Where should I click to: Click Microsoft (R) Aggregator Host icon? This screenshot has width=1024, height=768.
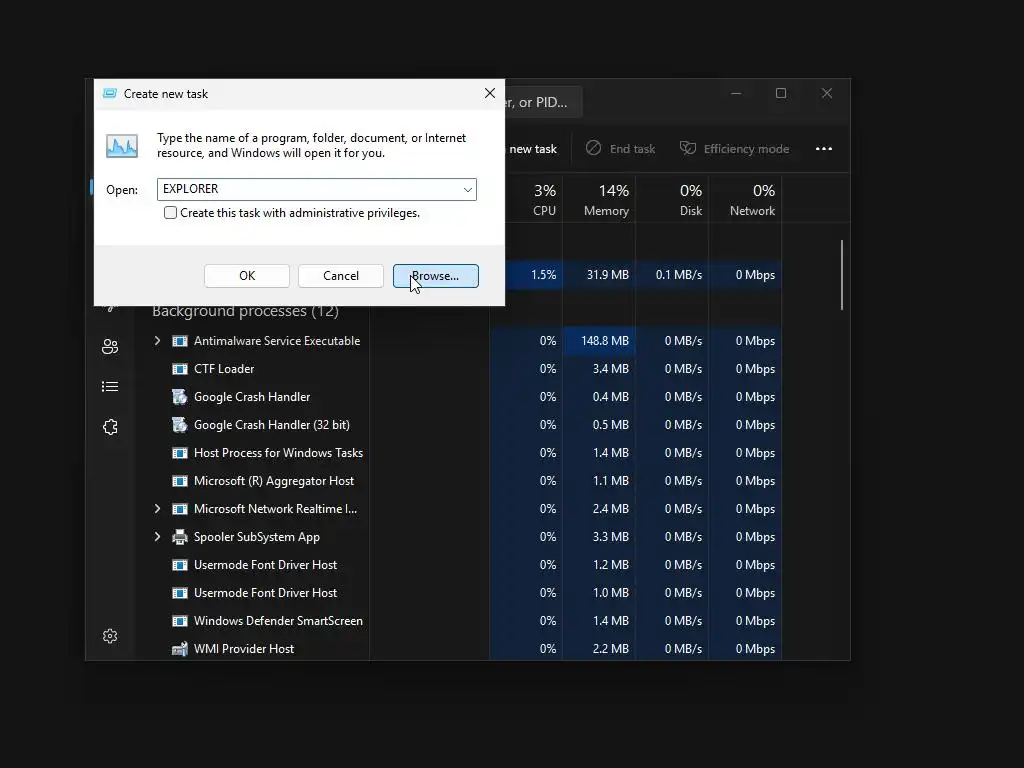(x=180, y=481)
